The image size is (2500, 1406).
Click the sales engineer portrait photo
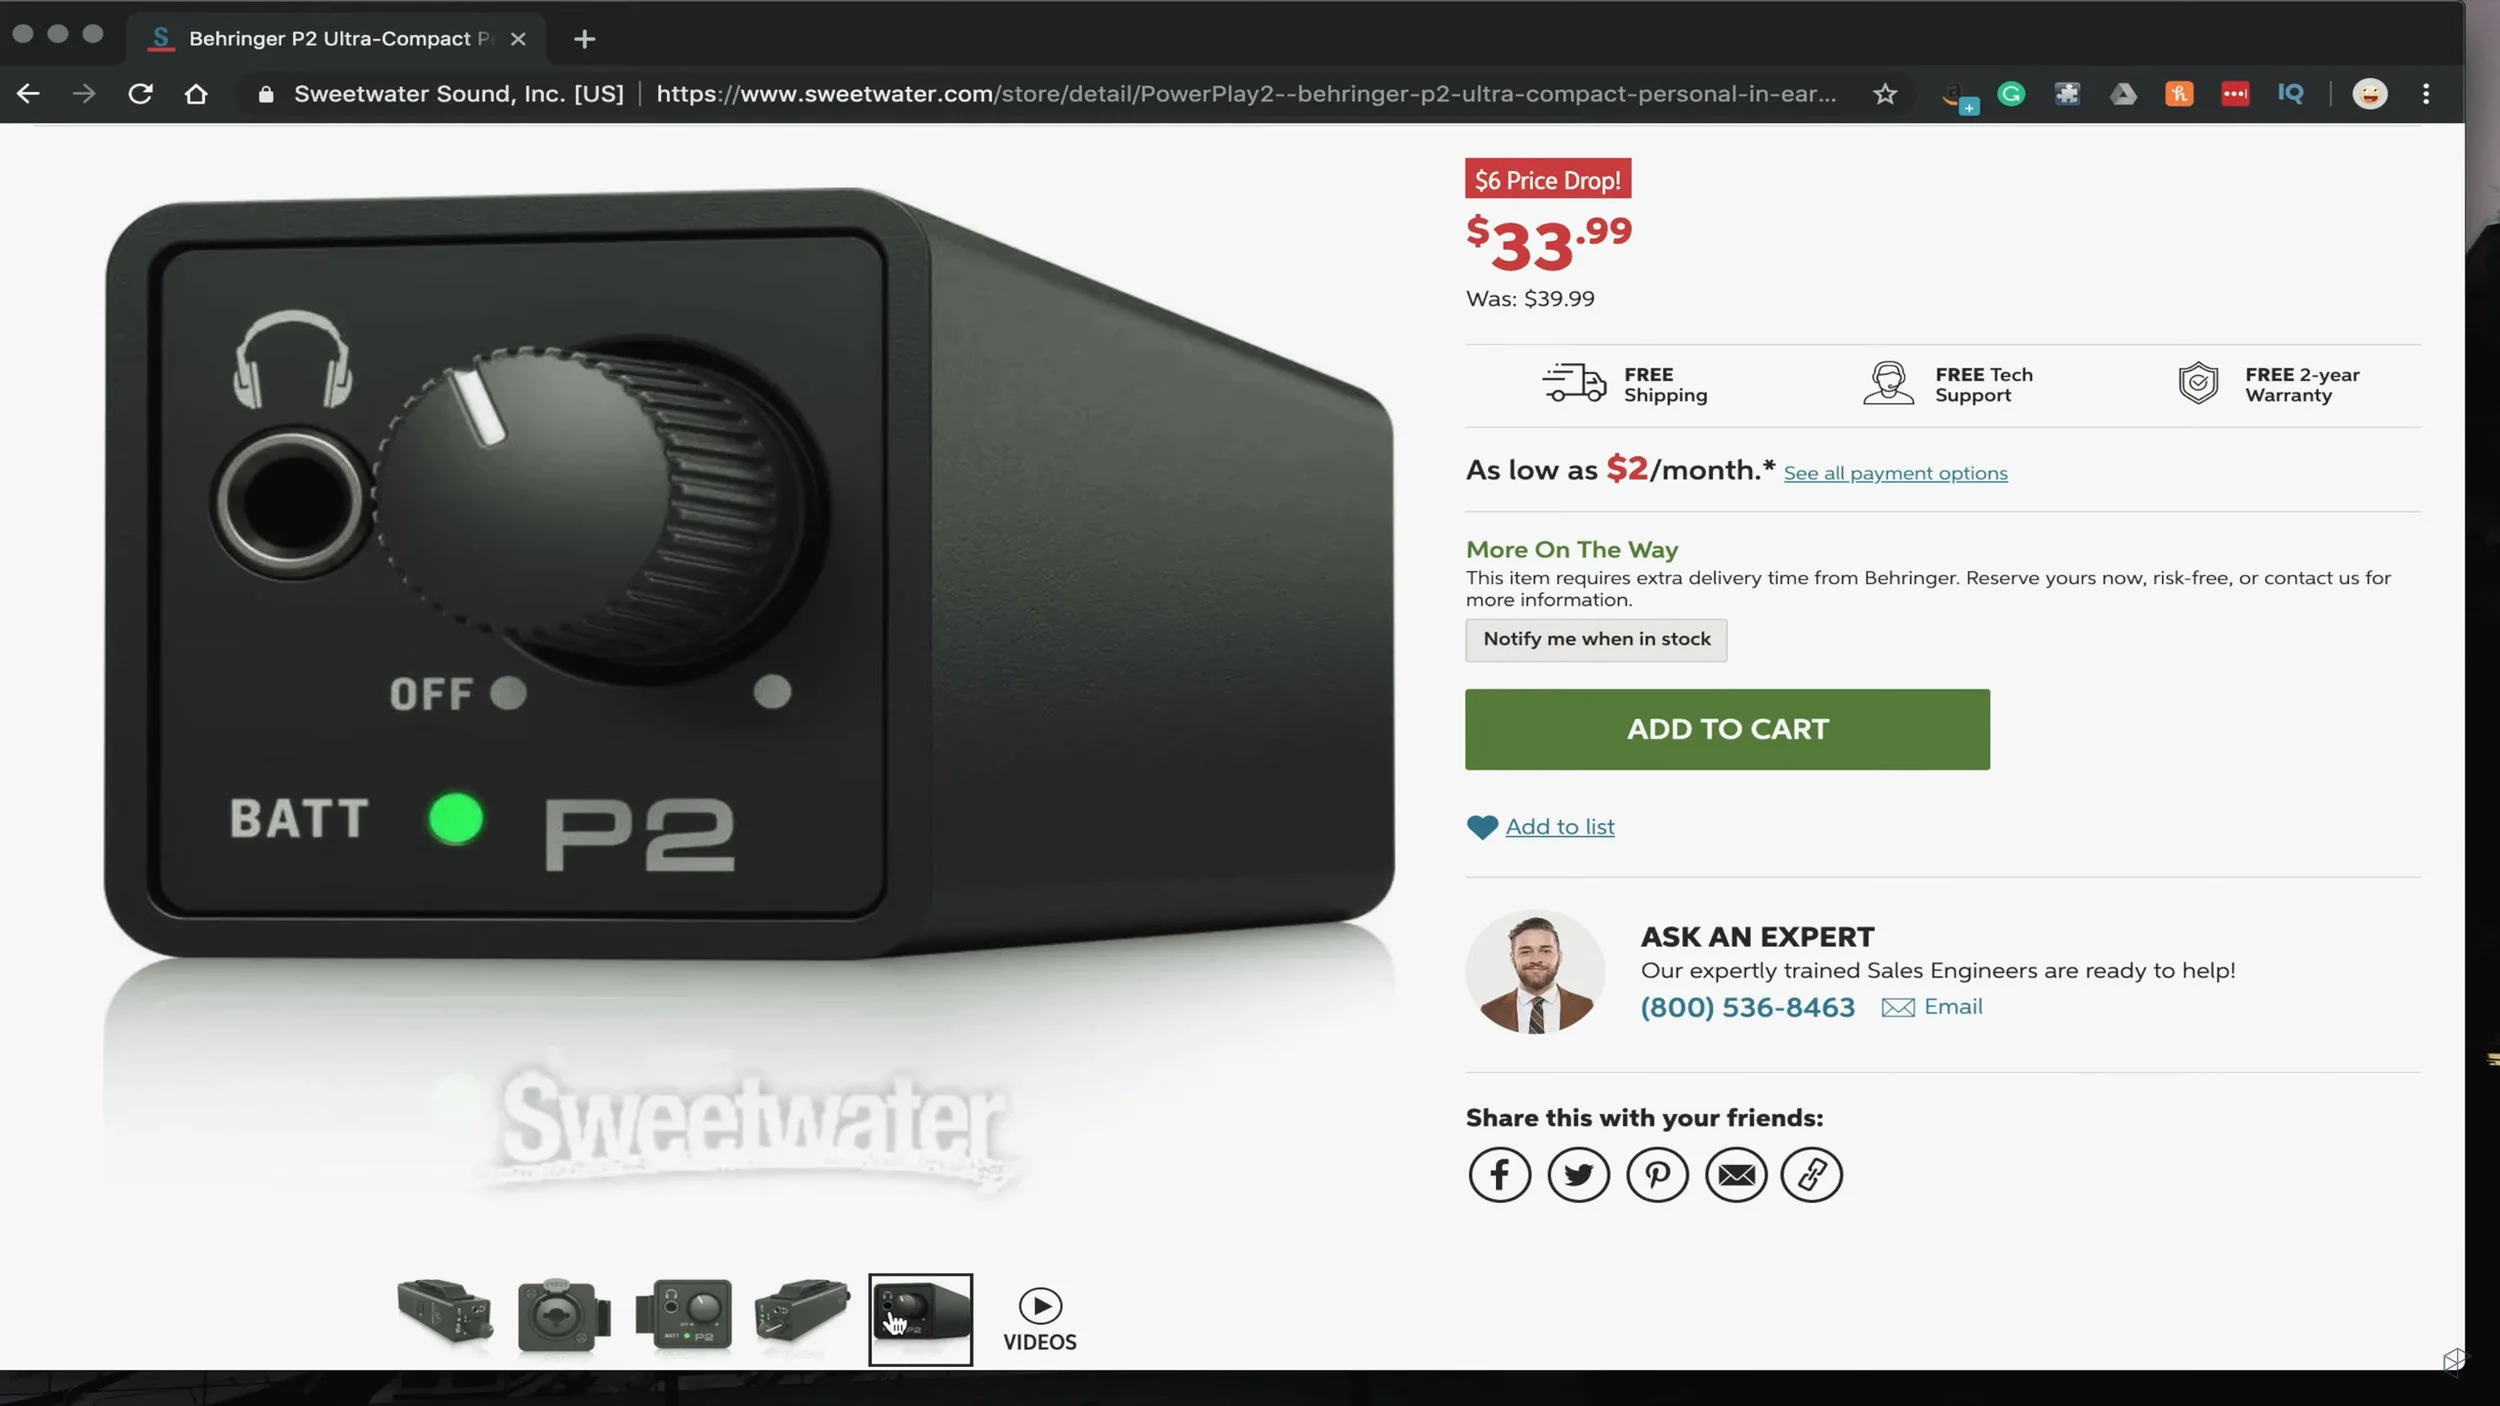(x=1535, y=971)
